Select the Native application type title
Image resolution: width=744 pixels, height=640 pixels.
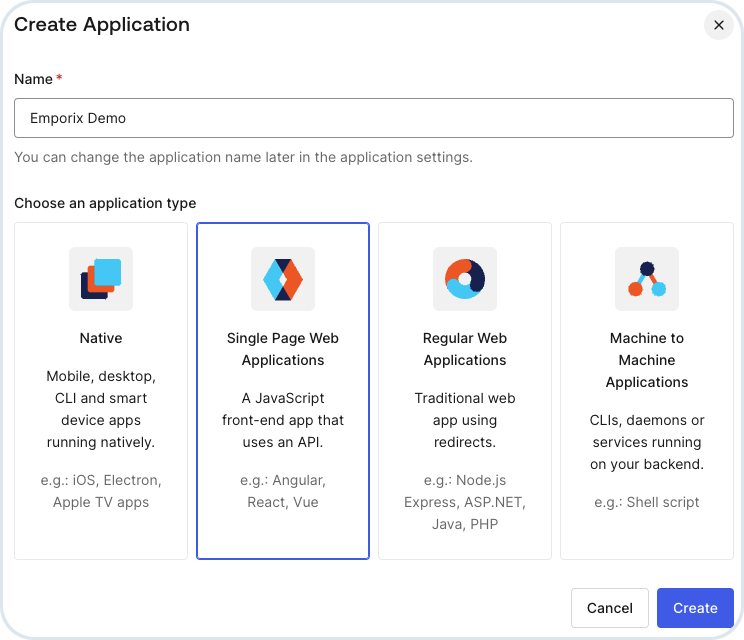click(101, 338)
